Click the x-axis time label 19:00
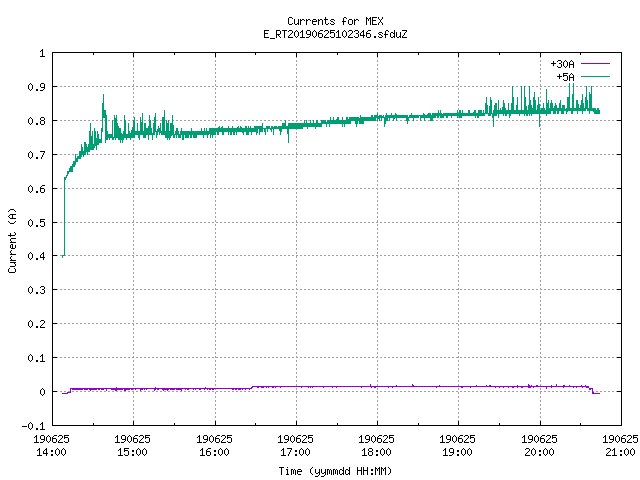Viewport: 640px width, 480px height. click(457, 452)
